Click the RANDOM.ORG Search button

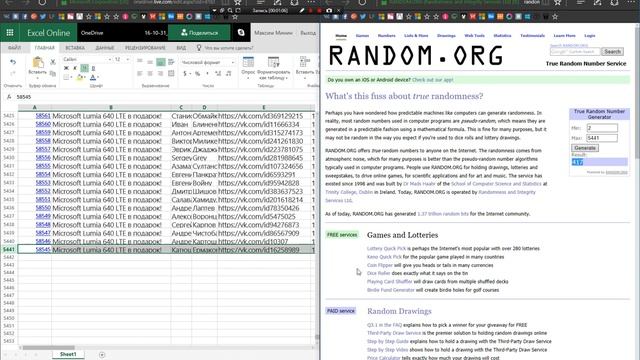coord(612,52)
